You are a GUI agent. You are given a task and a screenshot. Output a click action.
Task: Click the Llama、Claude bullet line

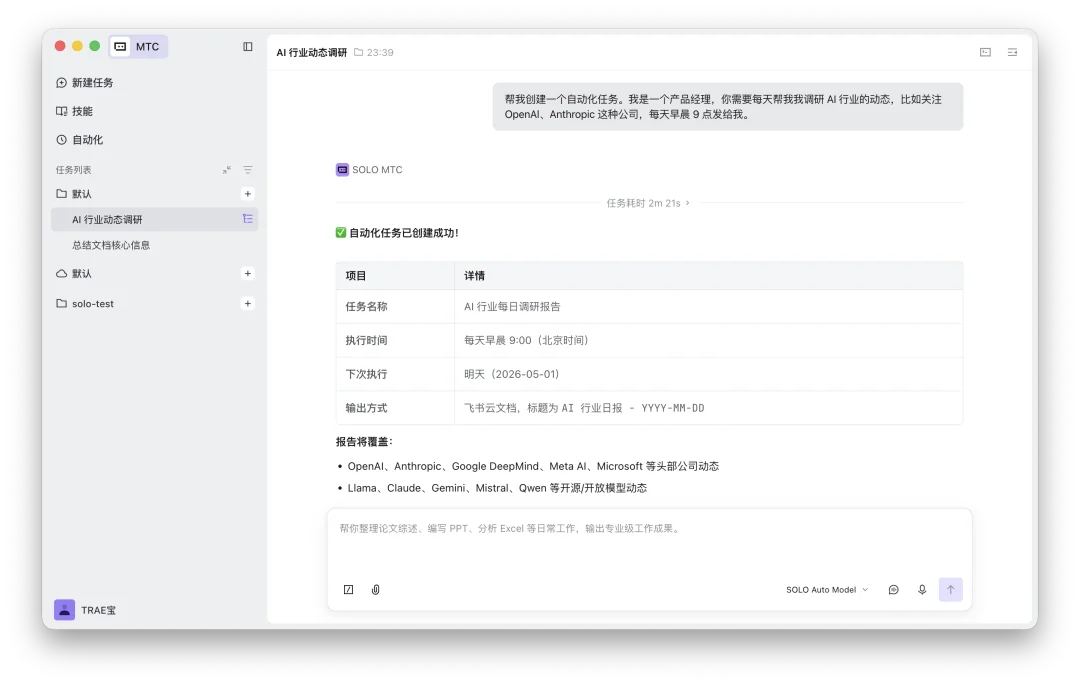point(497,488)
